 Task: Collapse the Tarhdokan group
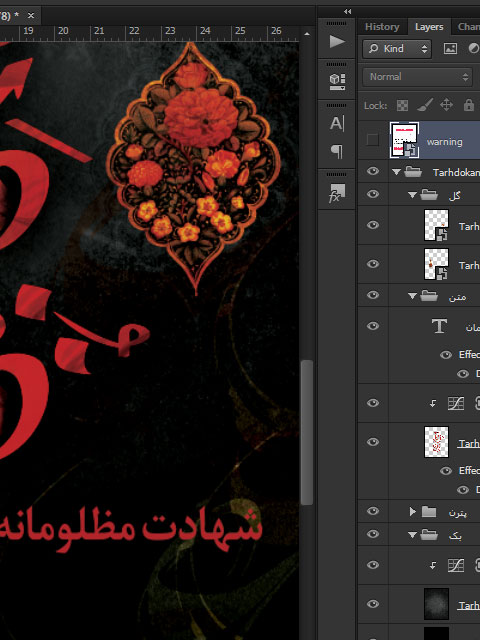coord(396,172)
